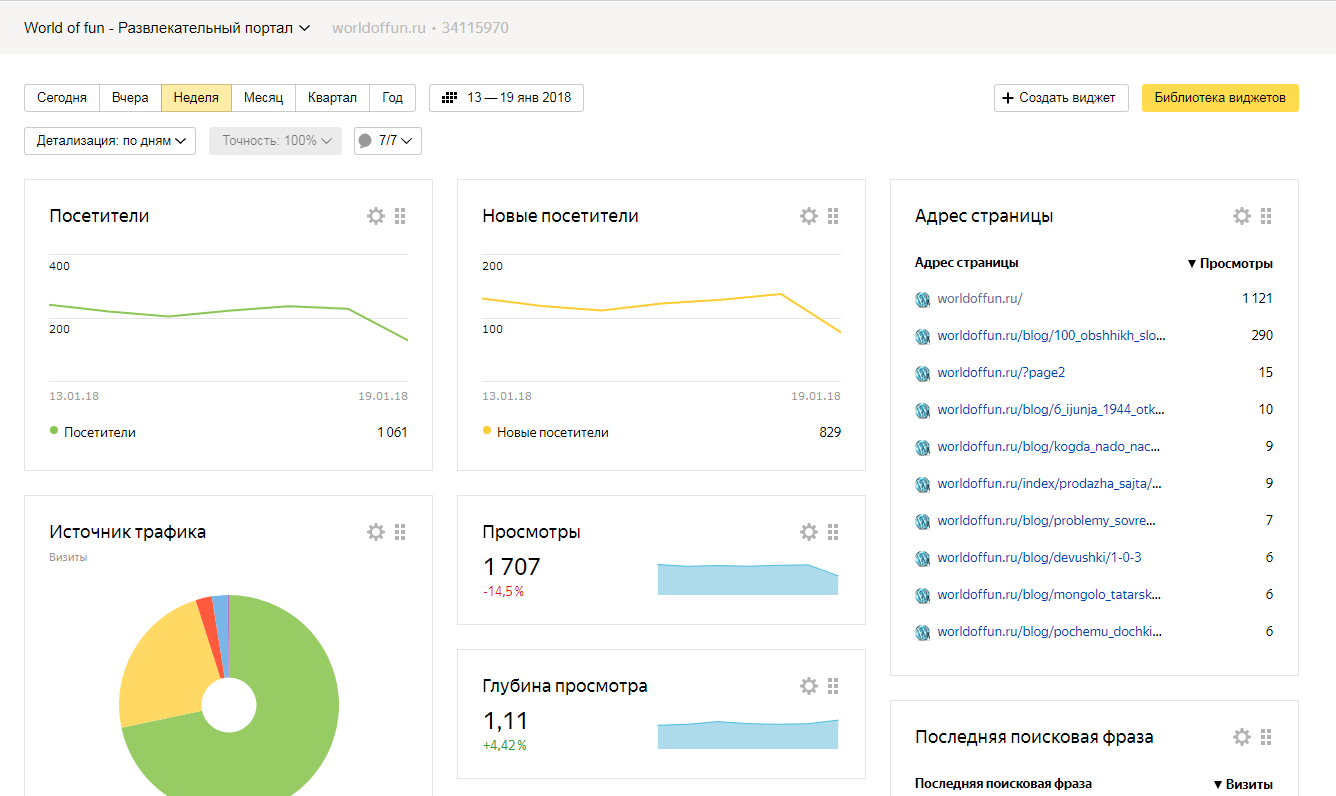Click drag handle of Адрес страницы widget
This screenshot has width=1336, height=796.
click(x=1266, y=216)
